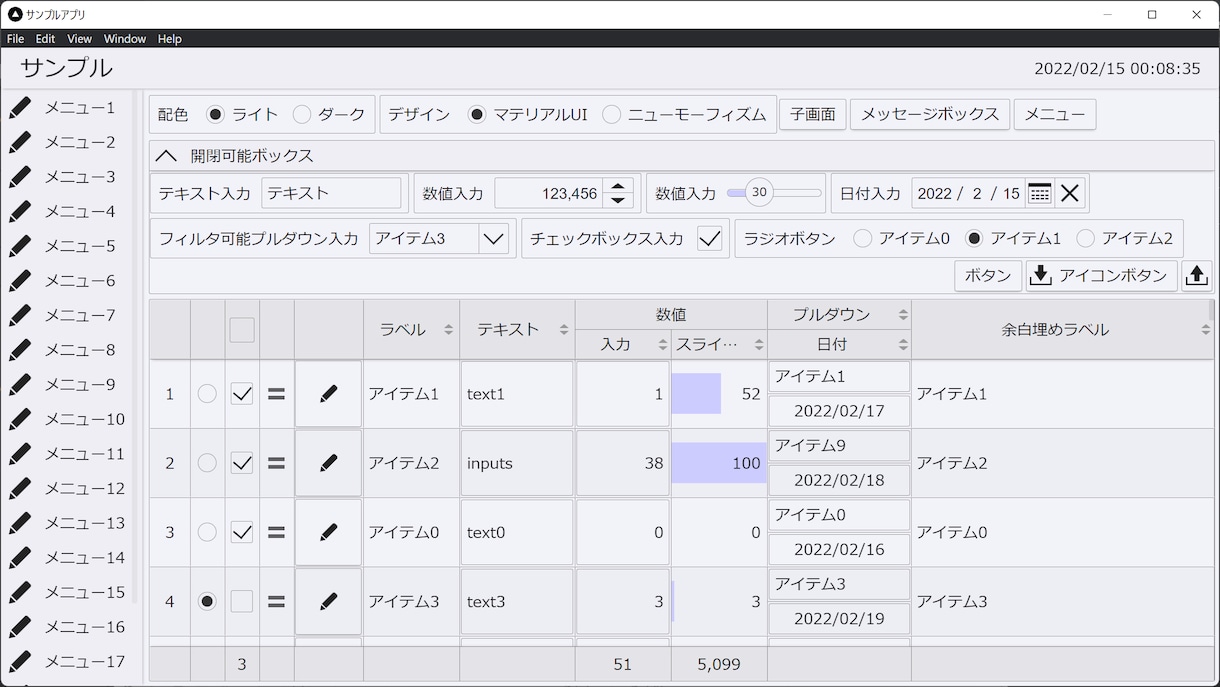The width and height of the screenshot is (1220, 687).
Task: Open the date picker calendar icon
Action: click(1040, 193)
